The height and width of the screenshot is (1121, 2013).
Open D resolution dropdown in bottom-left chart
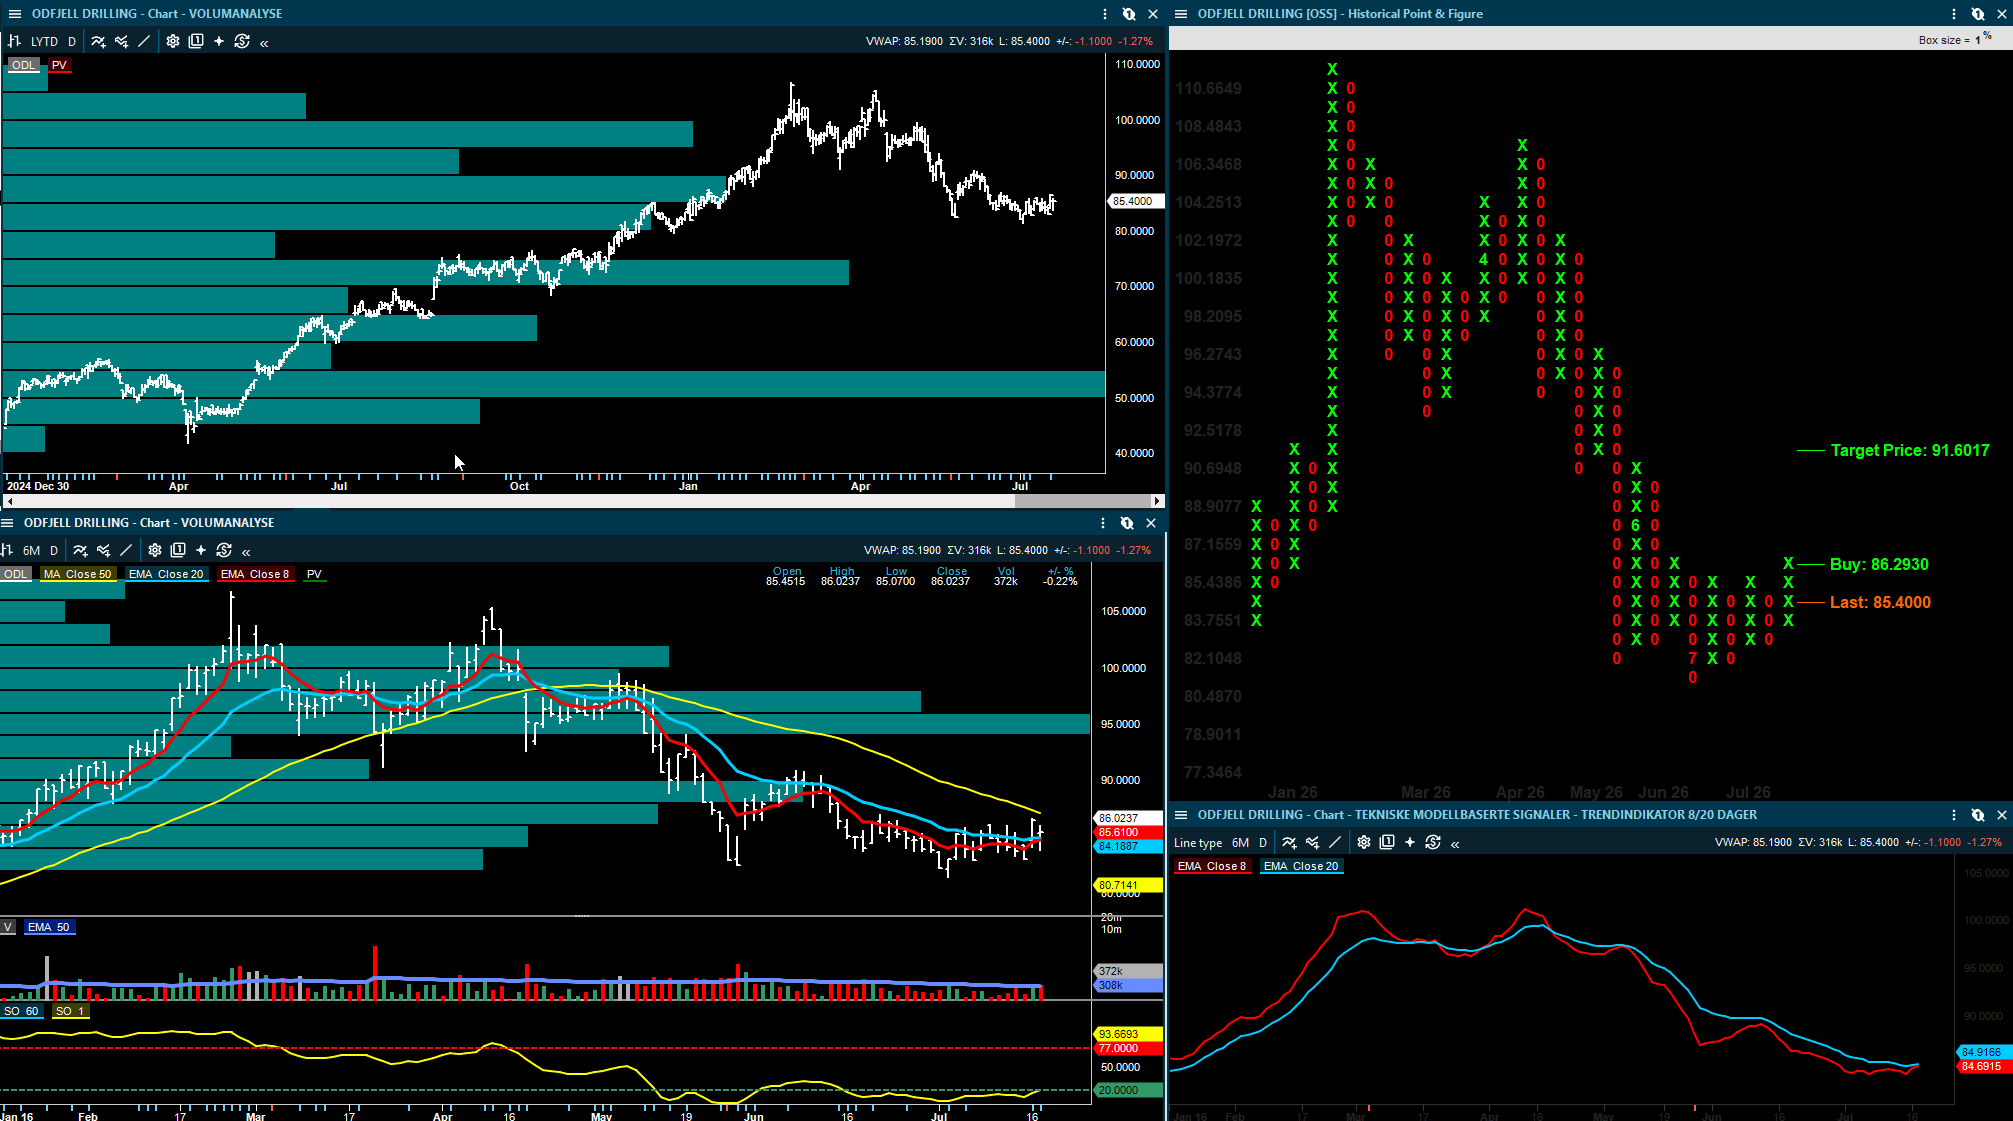pos(54,550)
